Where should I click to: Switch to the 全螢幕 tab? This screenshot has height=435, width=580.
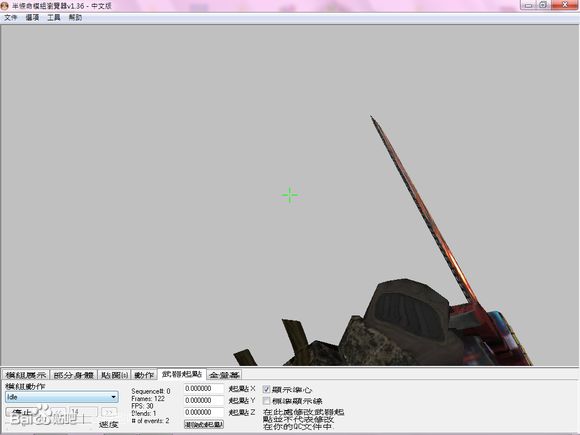(x=224, y=375)
